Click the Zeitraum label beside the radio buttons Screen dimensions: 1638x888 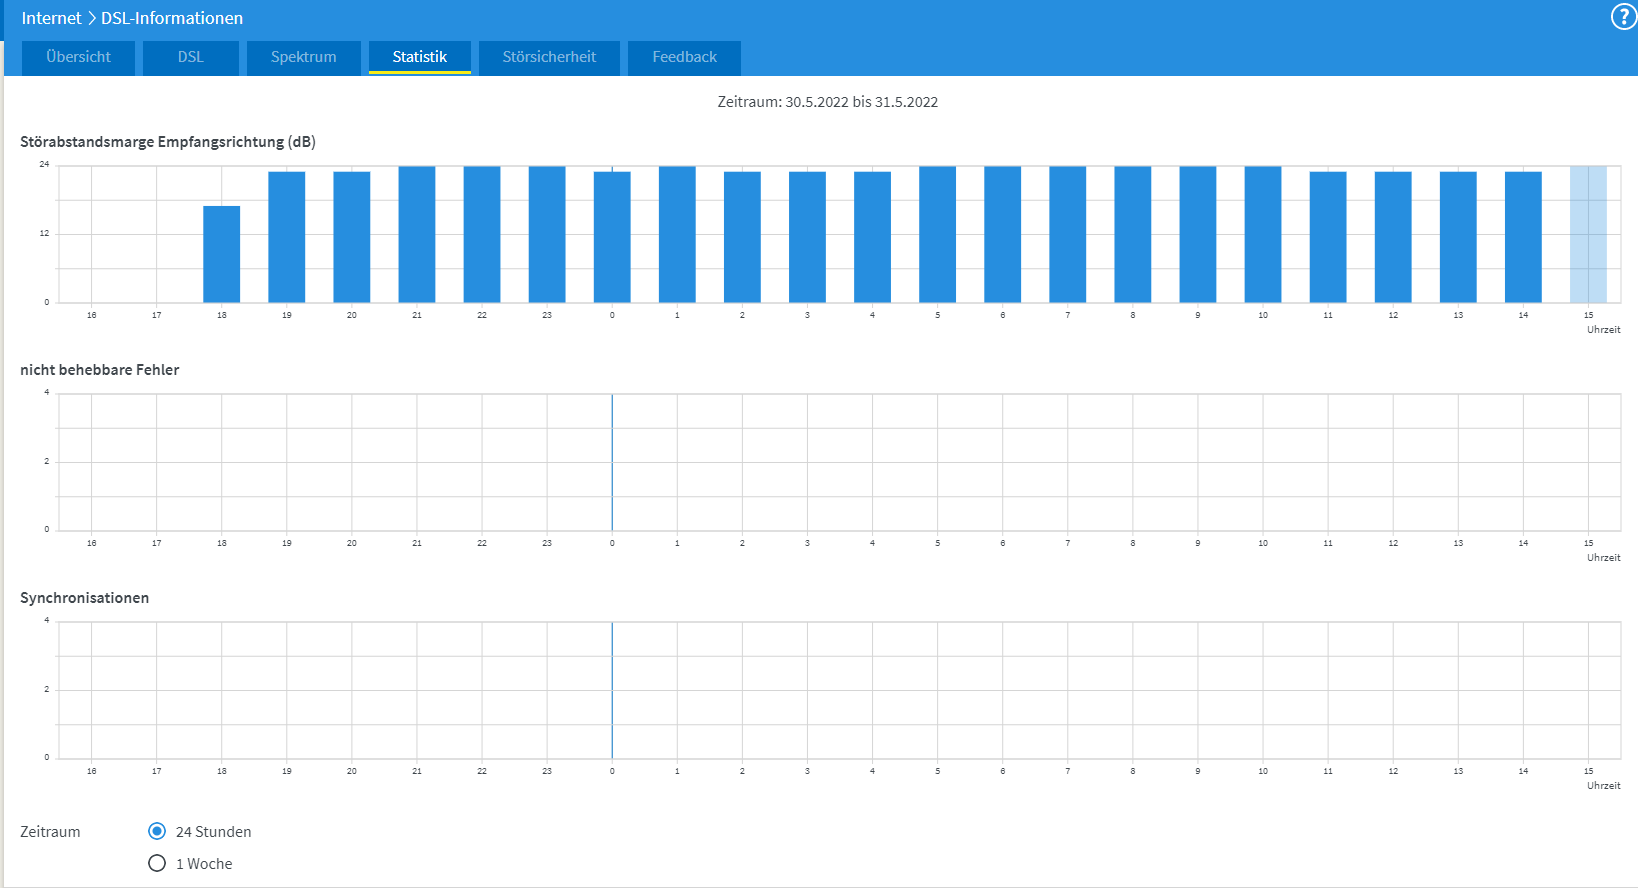point(50,832)
